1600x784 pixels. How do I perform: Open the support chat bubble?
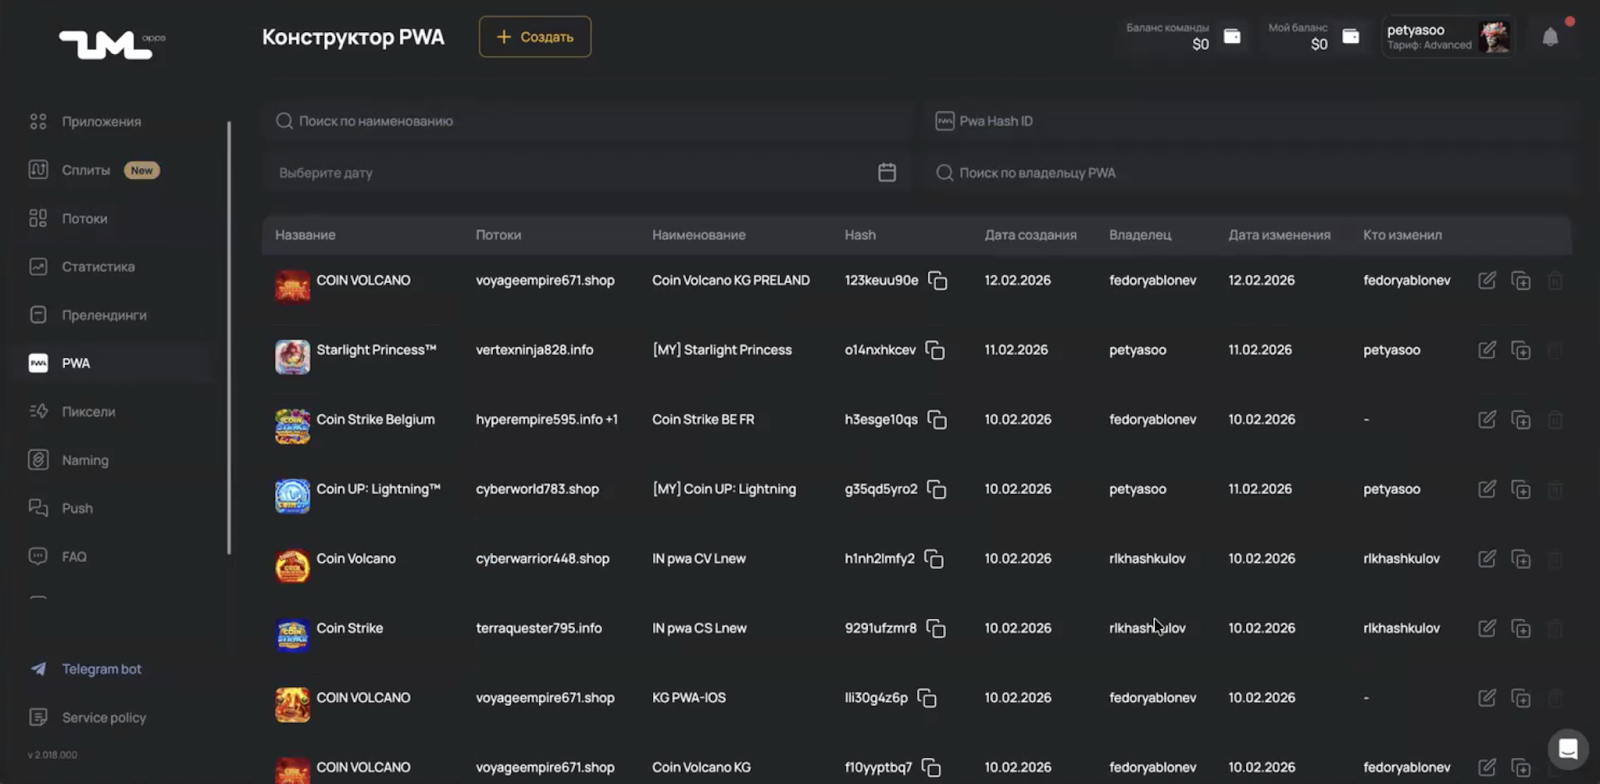click(1567, 748)
